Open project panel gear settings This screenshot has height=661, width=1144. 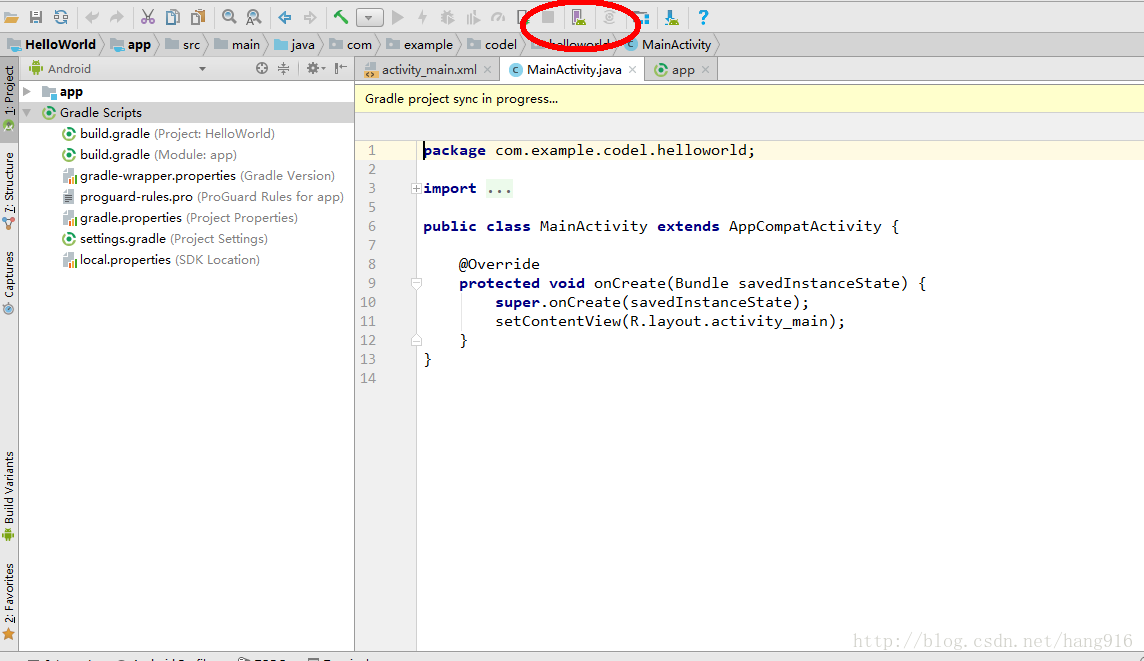pyautogui.click(x=314, y=69)
